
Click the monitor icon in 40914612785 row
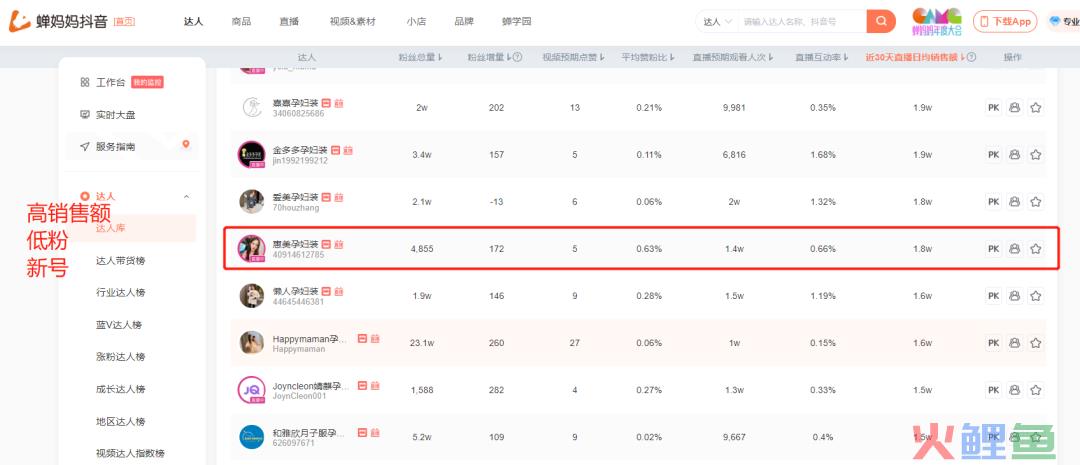coord(1014,249)
